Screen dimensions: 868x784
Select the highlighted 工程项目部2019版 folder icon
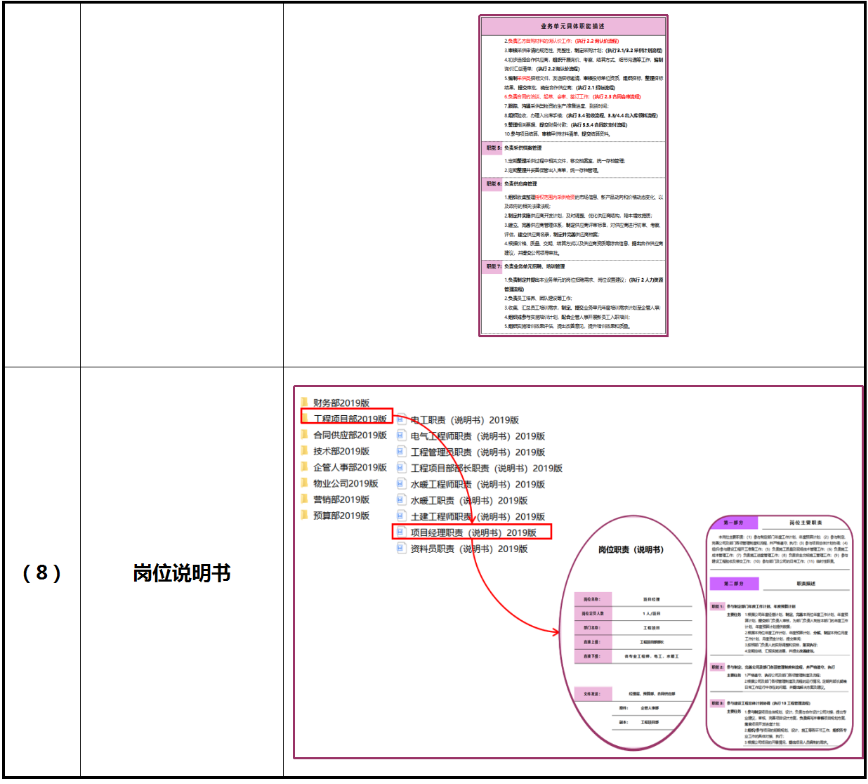pos(304,417)
